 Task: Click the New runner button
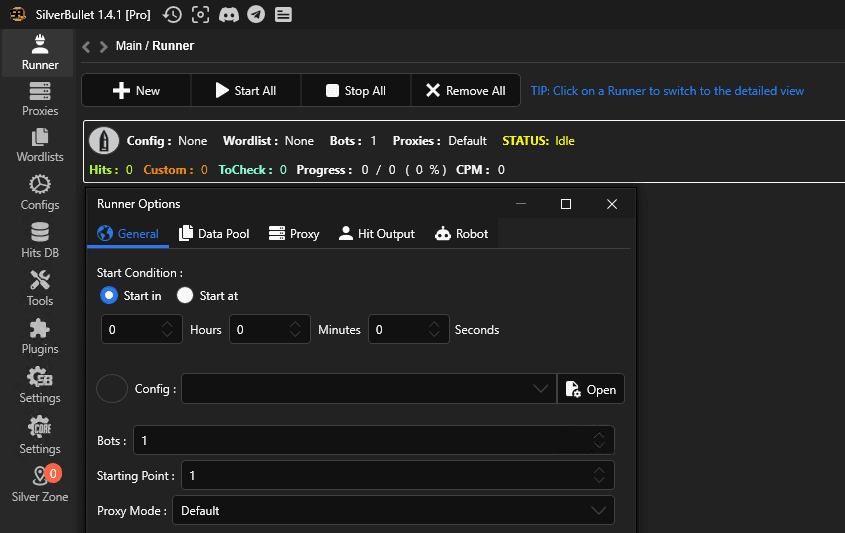[x=136, y=91]
